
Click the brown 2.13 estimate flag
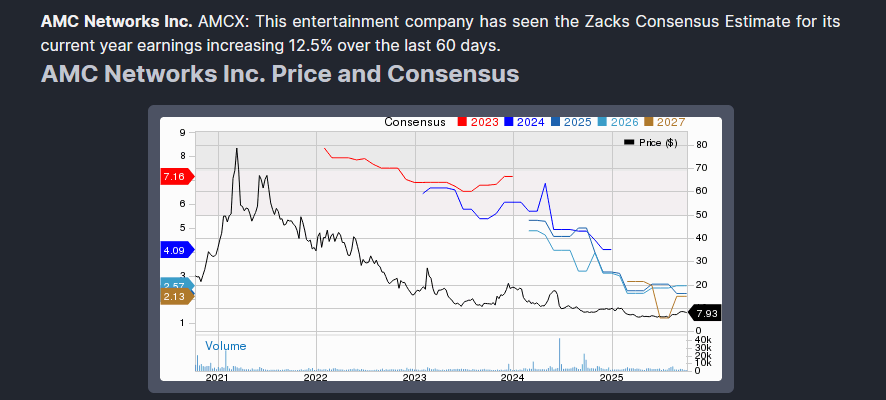coord(174,296)
